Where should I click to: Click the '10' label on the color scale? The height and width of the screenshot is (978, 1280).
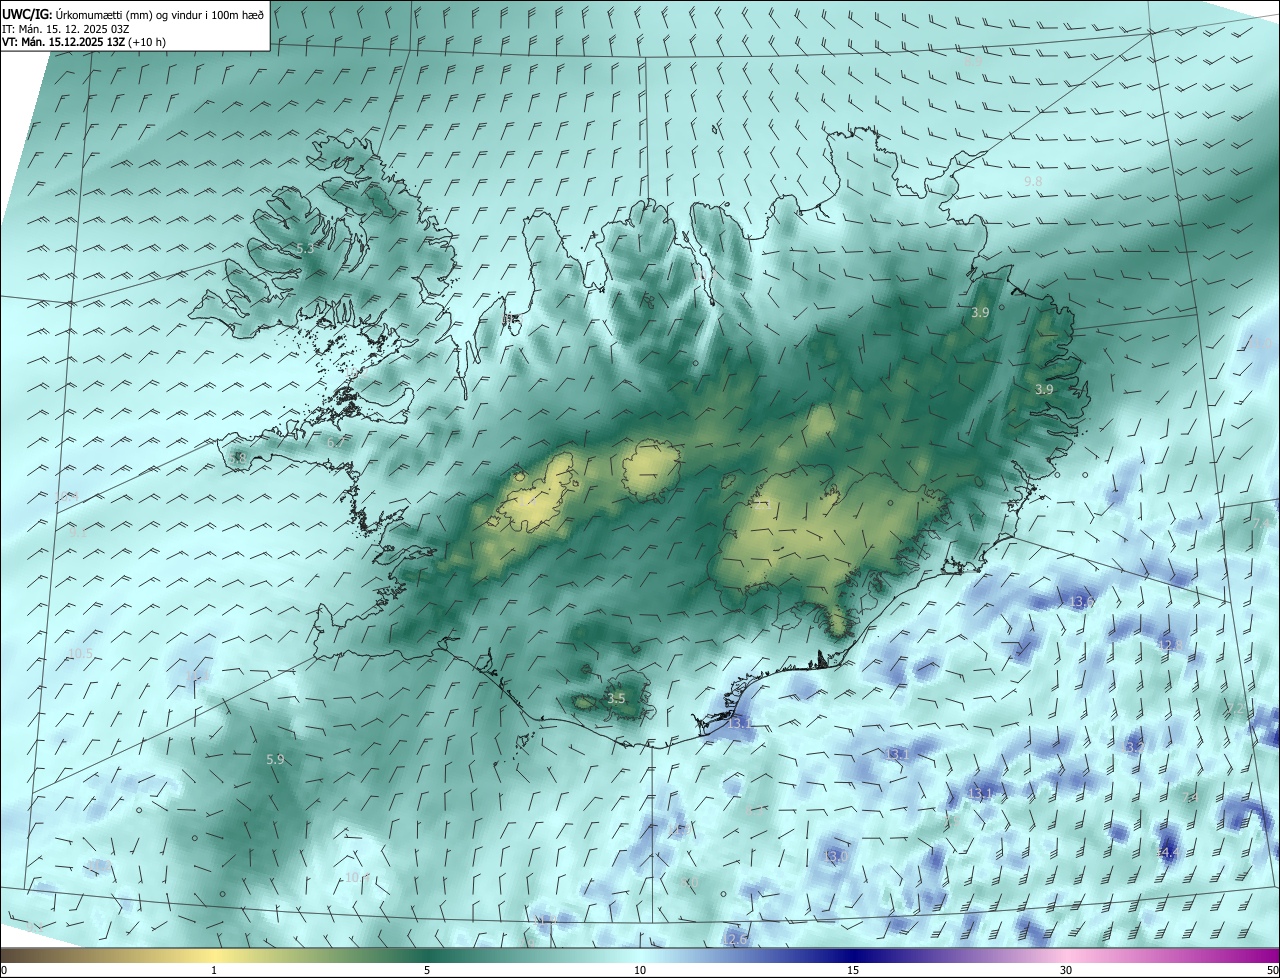(640, 971)
